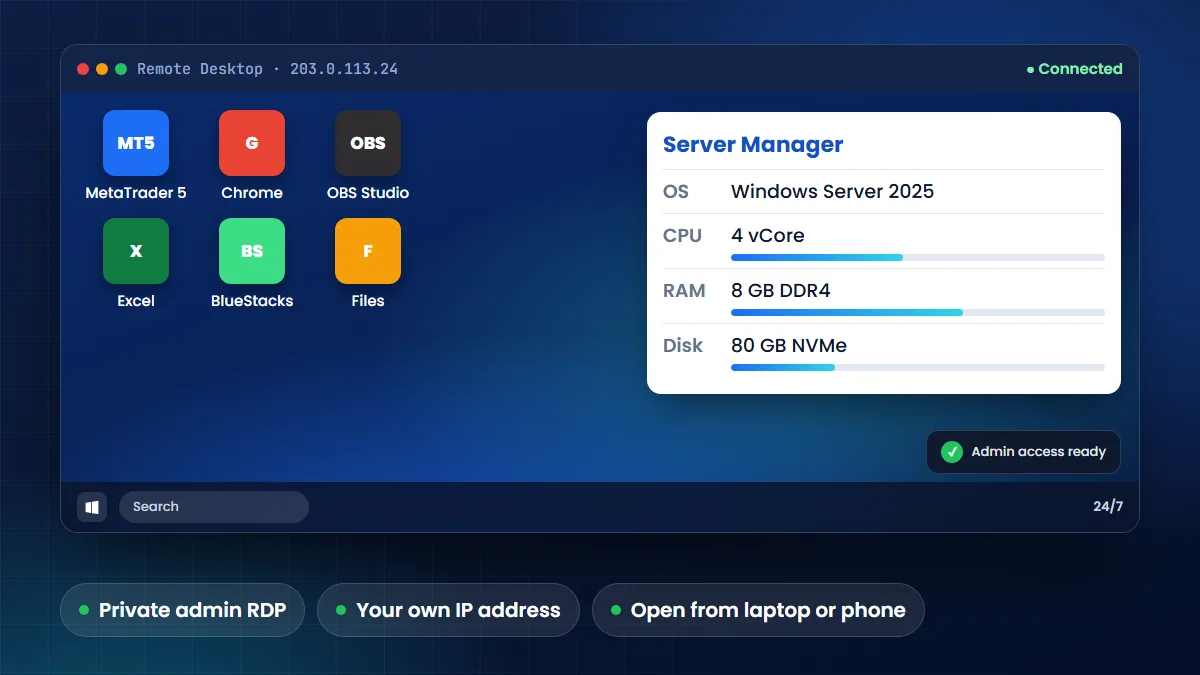The width and height of the screenshot is (1200, 675).
Task: Click the Admin access ready notification
Action: (x=1024, y=452)
